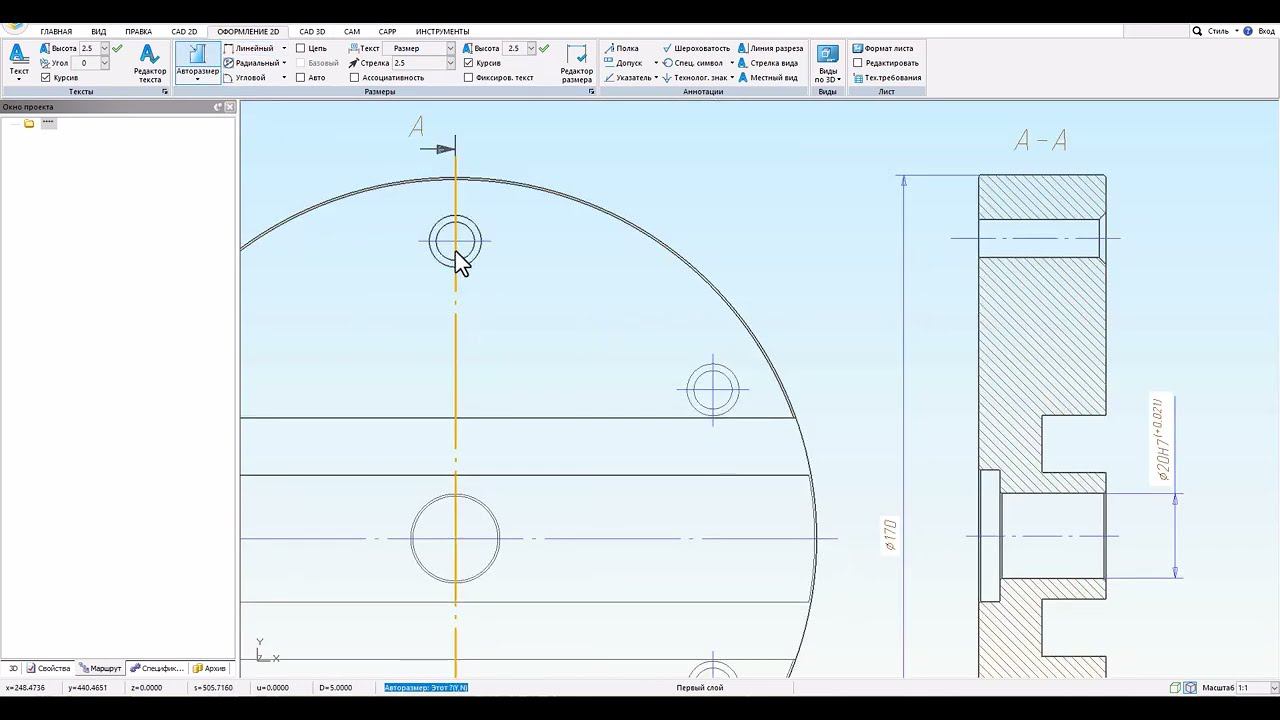Open the Маршрут panel tab
Image resolution: width=1280 pixels, height=720 pixels.
[100, 668]
